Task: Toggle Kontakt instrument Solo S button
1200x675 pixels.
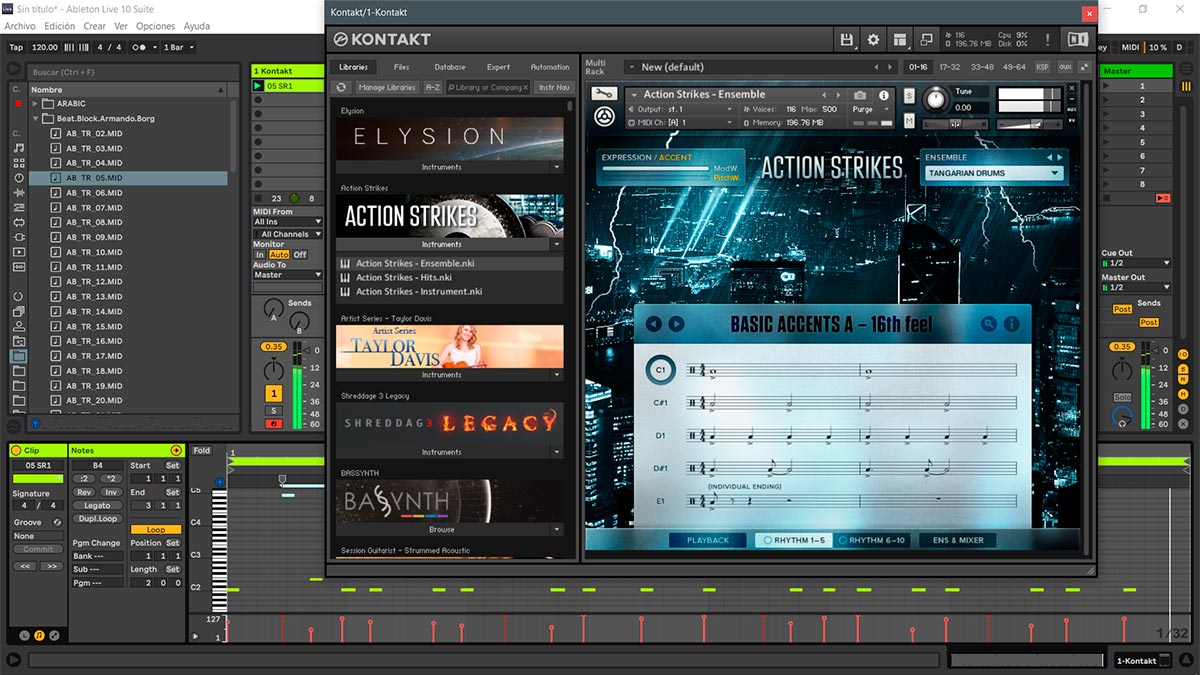Action: (x=909, y=95)
